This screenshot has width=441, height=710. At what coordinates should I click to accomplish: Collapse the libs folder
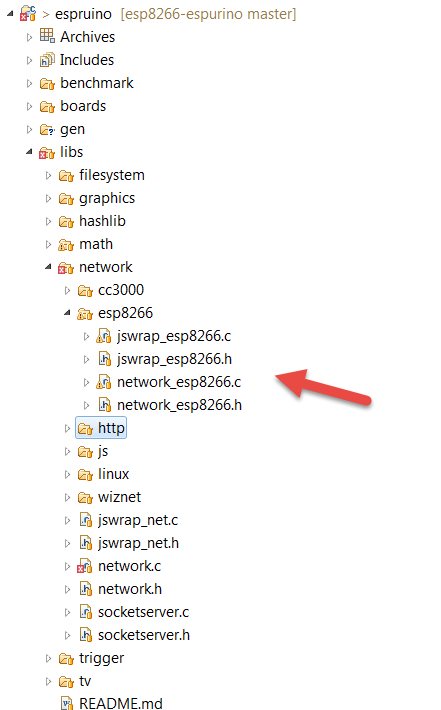(29, 152)
